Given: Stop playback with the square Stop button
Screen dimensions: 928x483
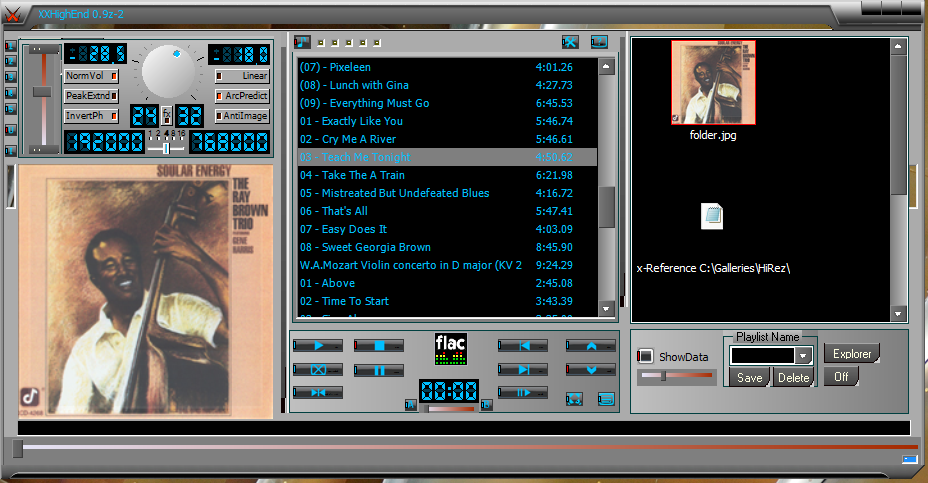Looking at the screenshot, I should [x=379, y=346].
